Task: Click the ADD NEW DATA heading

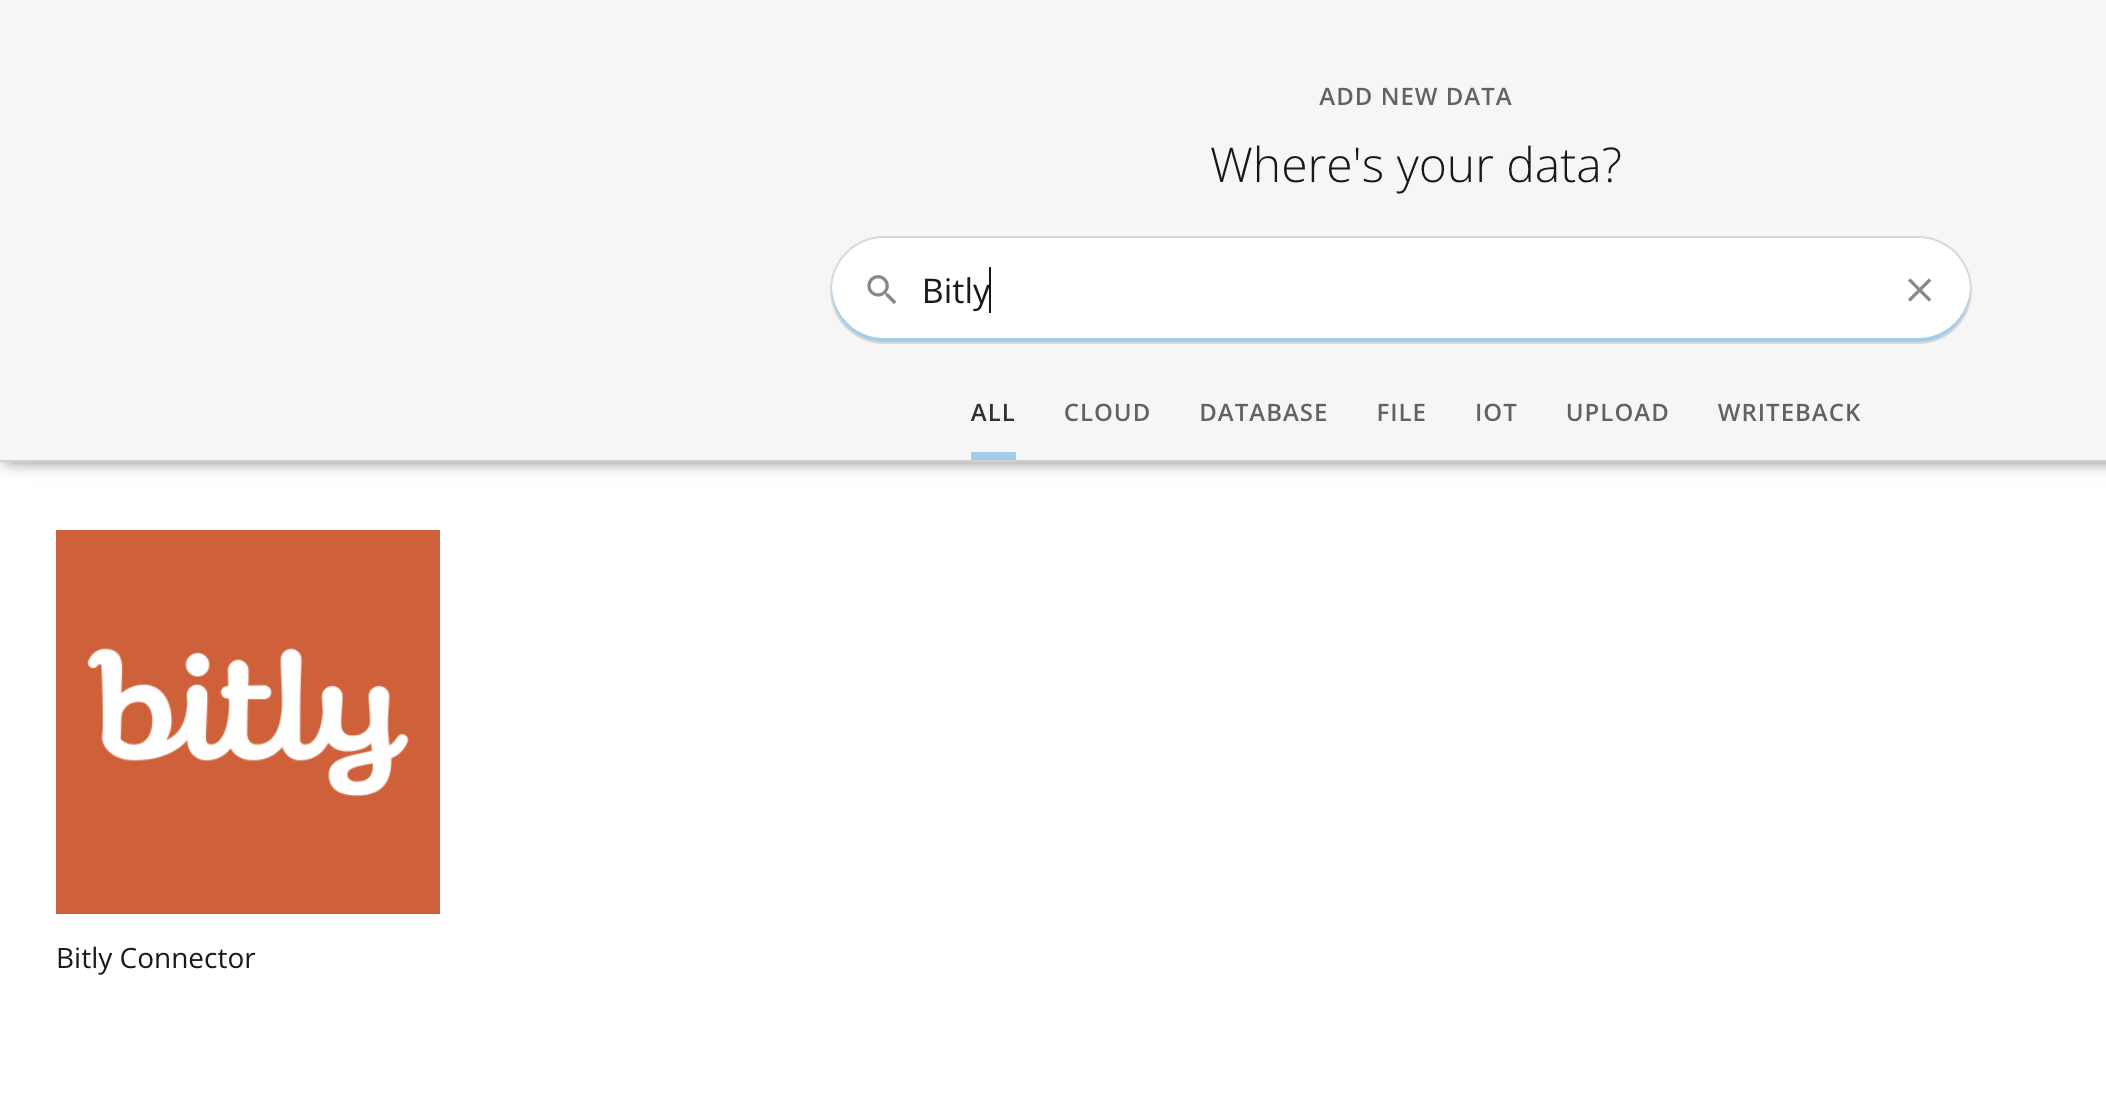Action: (1414, 96)
